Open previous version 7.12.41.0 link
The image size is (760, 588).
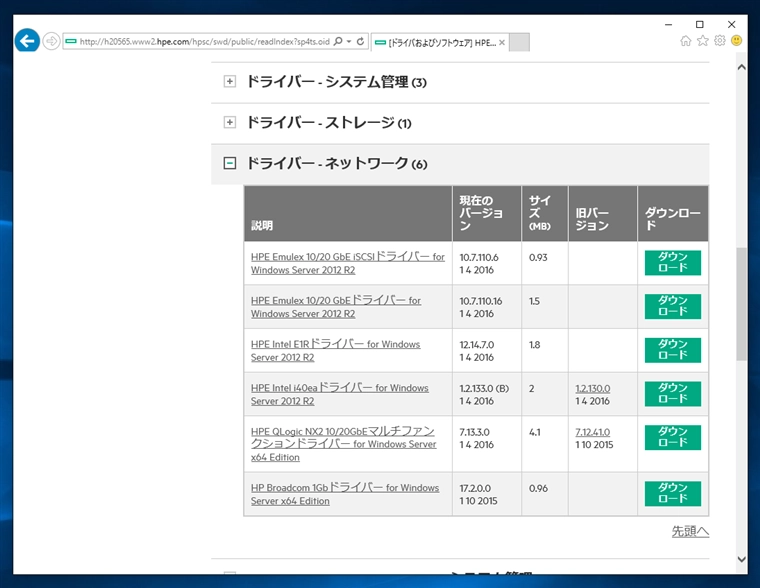coord(592,432)
